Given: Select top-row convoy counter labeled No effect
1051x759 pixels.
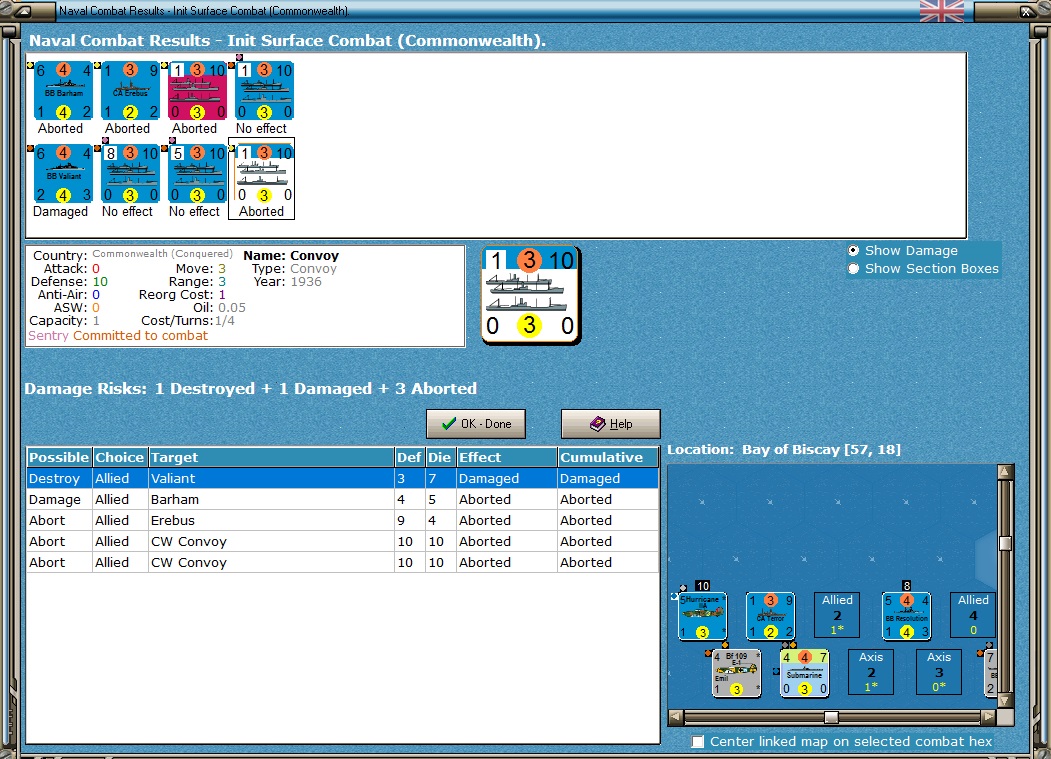Looking at the screenshot, I should click(x=265, y=91).
